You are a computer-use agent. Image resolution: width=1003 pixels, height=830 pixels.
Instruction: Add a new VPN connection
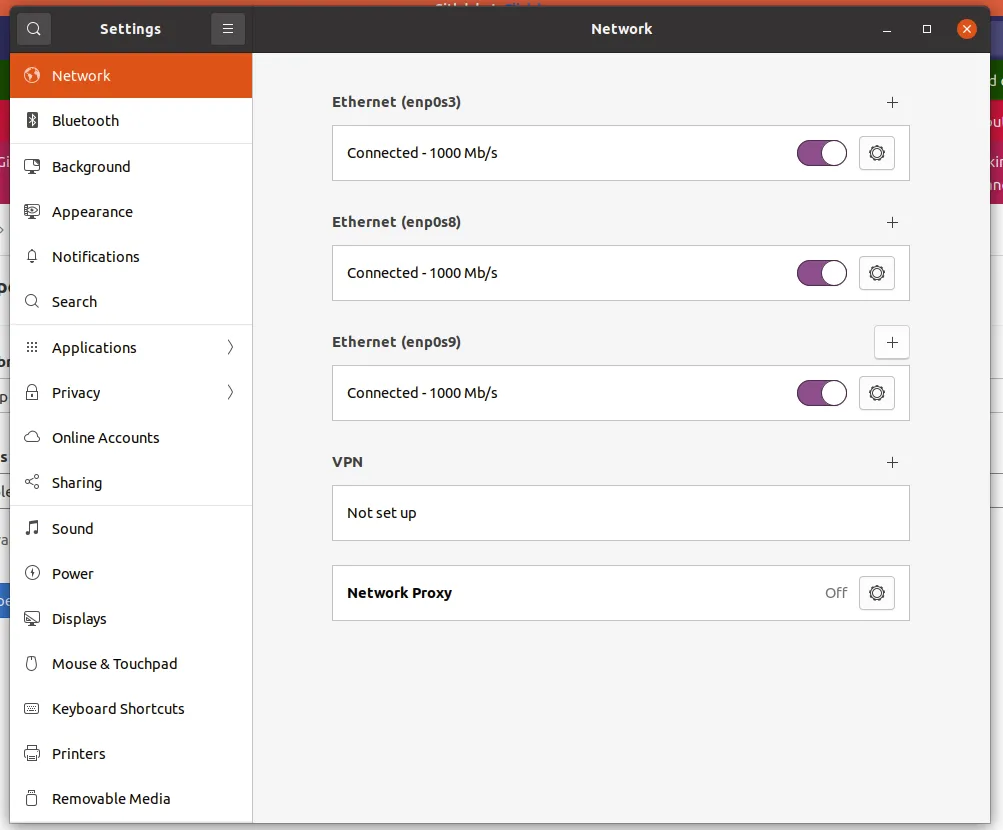893,462
